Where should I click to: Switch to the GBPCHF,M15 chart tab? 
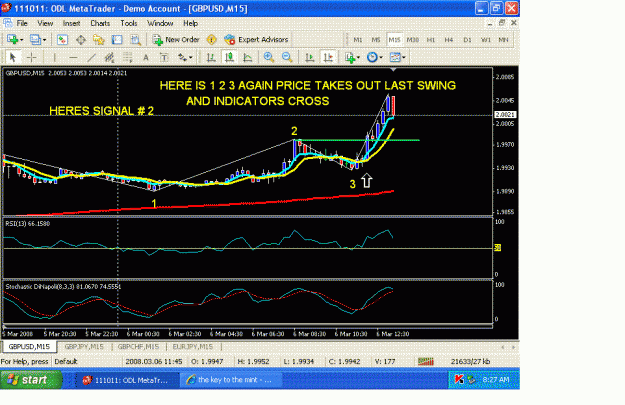point(138,346)
